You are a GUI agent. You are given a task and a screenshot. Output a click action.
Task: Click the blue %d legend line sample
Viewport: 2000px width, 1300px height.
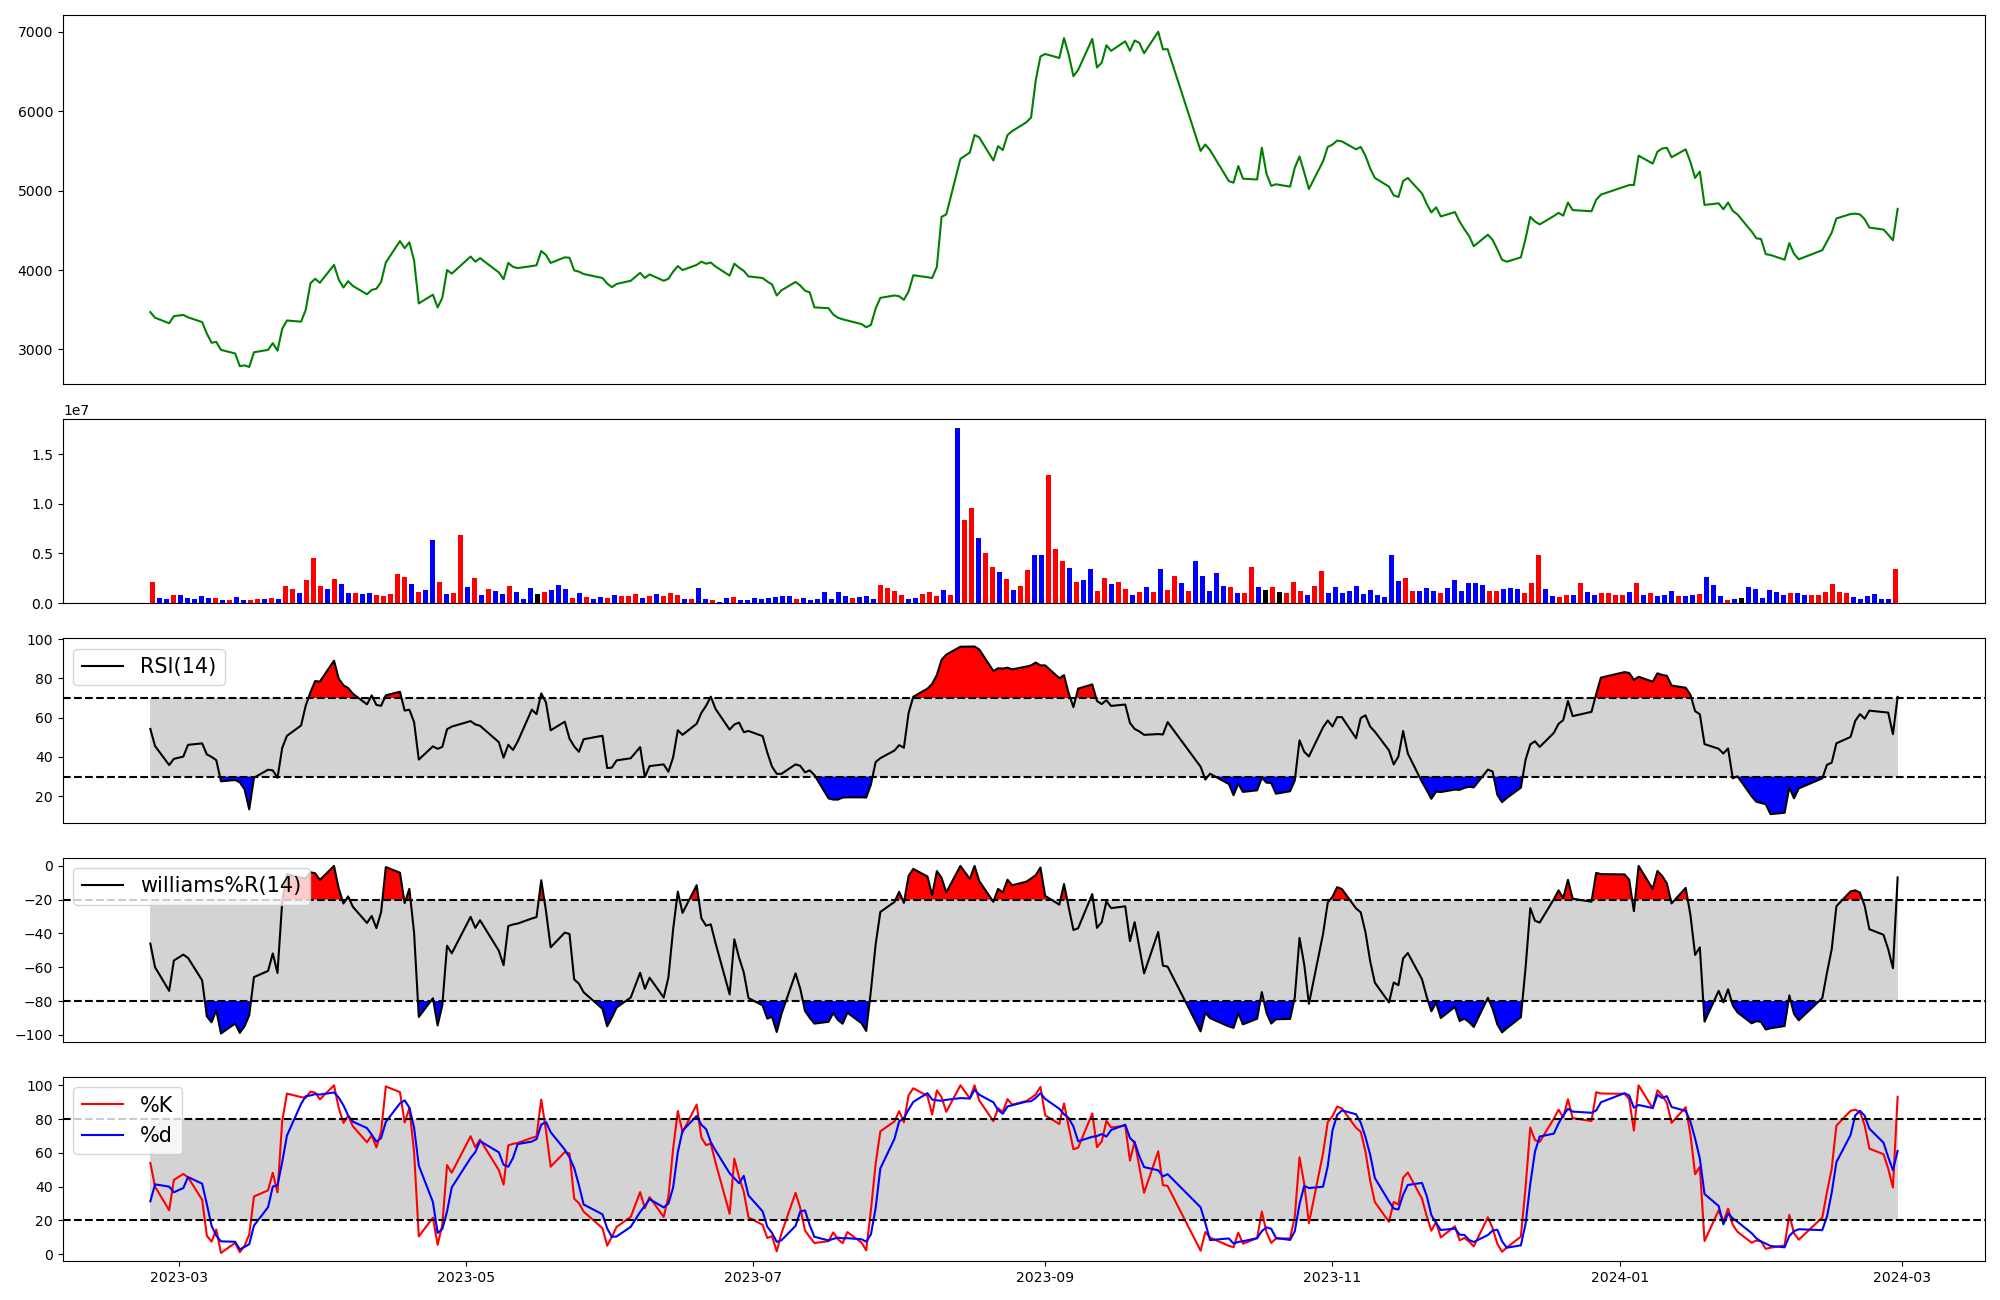[102, 1135]
